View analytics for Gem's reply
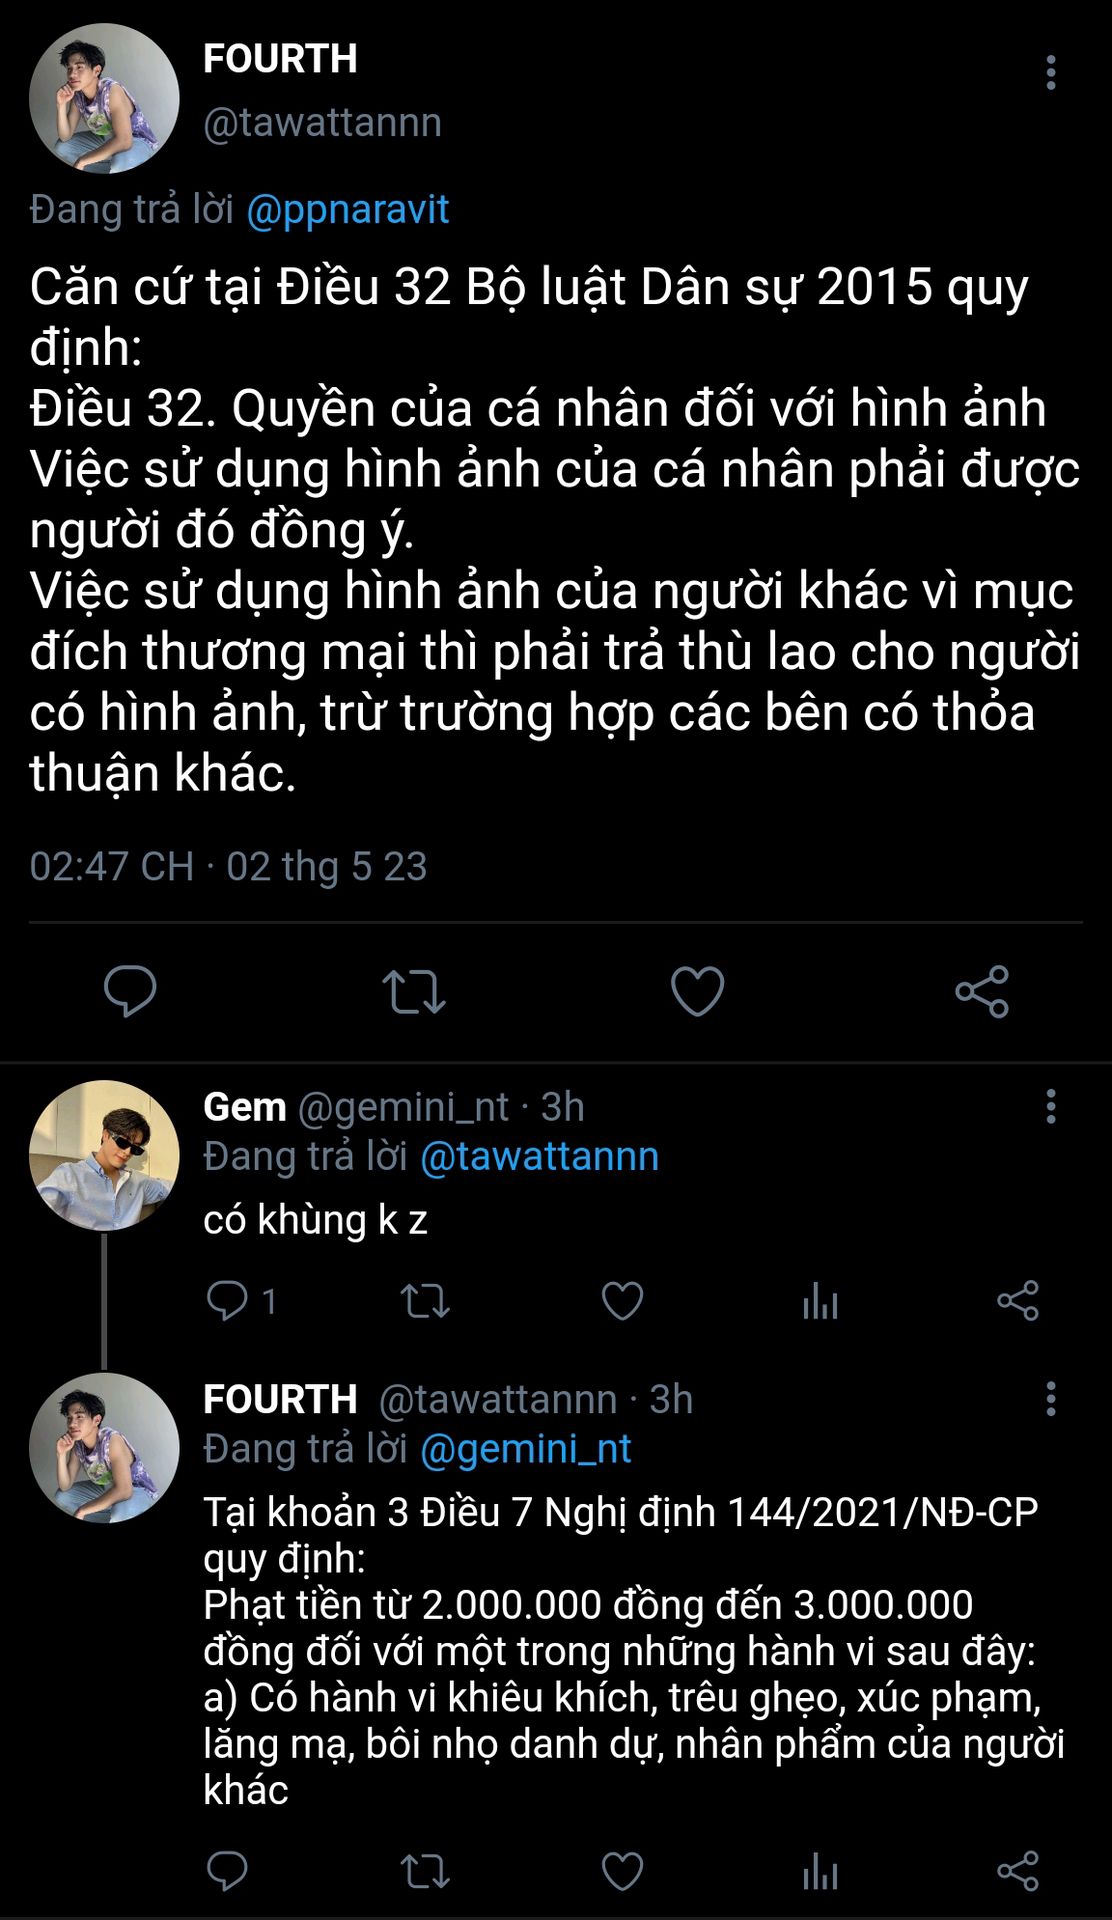Viewport: 1112px width, 1920px height. point(820,1301)
